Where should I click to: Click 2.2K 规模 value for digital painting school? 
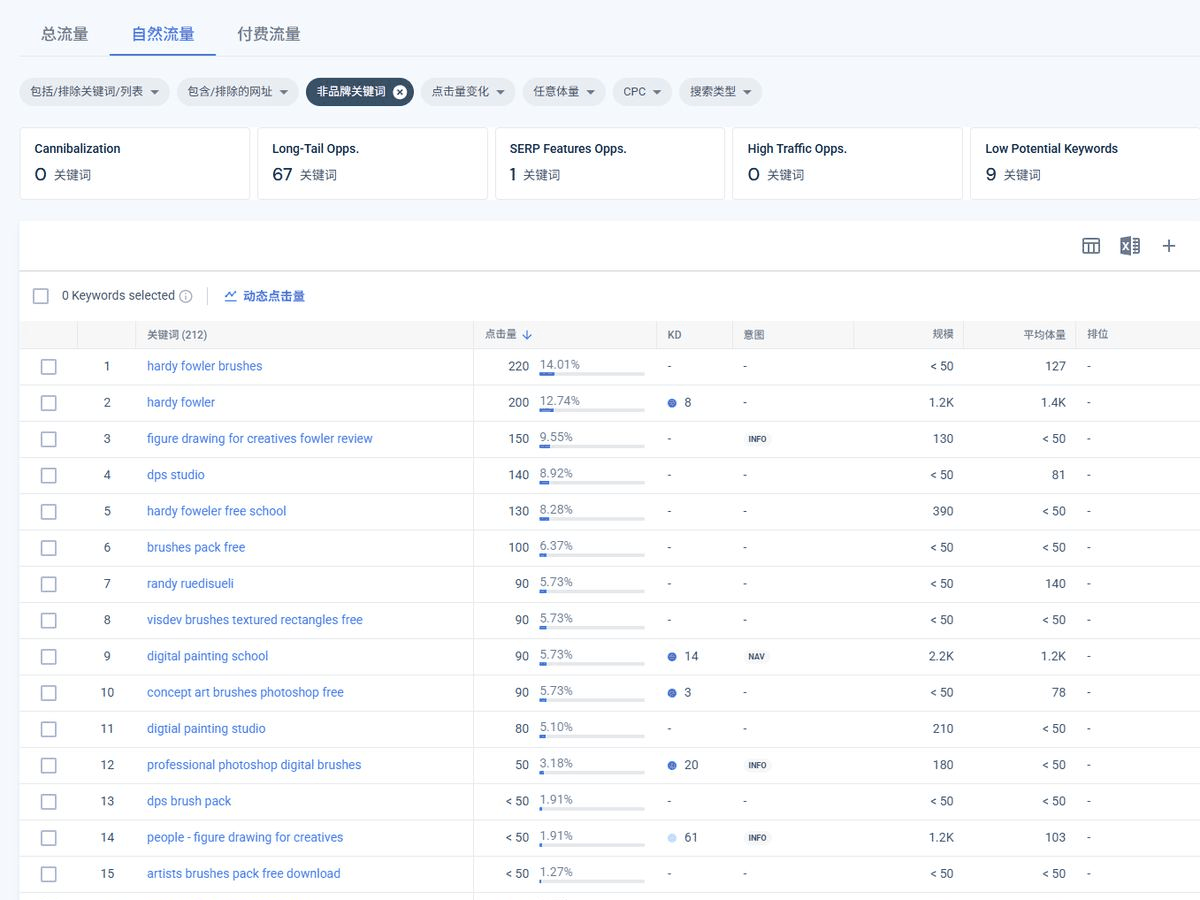(941, 656)
